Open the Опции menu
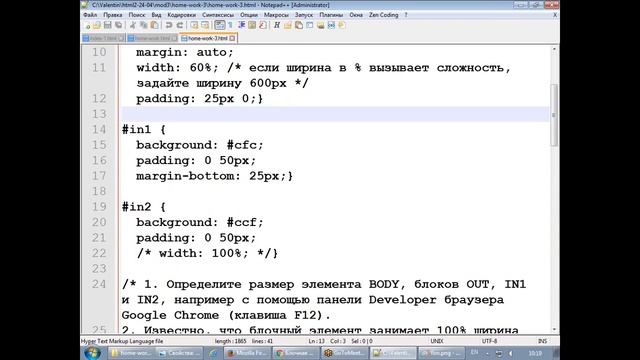Screen dimensions: 640x360 click(249, 15)
